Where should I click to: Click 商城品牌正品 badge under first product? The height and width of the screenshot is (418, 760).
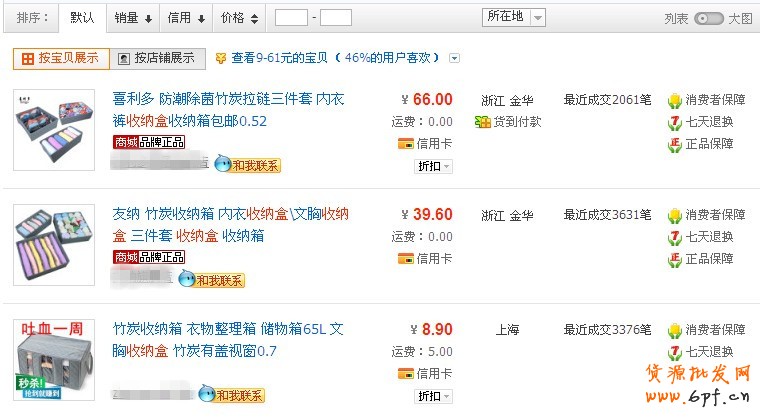point(149,143)
